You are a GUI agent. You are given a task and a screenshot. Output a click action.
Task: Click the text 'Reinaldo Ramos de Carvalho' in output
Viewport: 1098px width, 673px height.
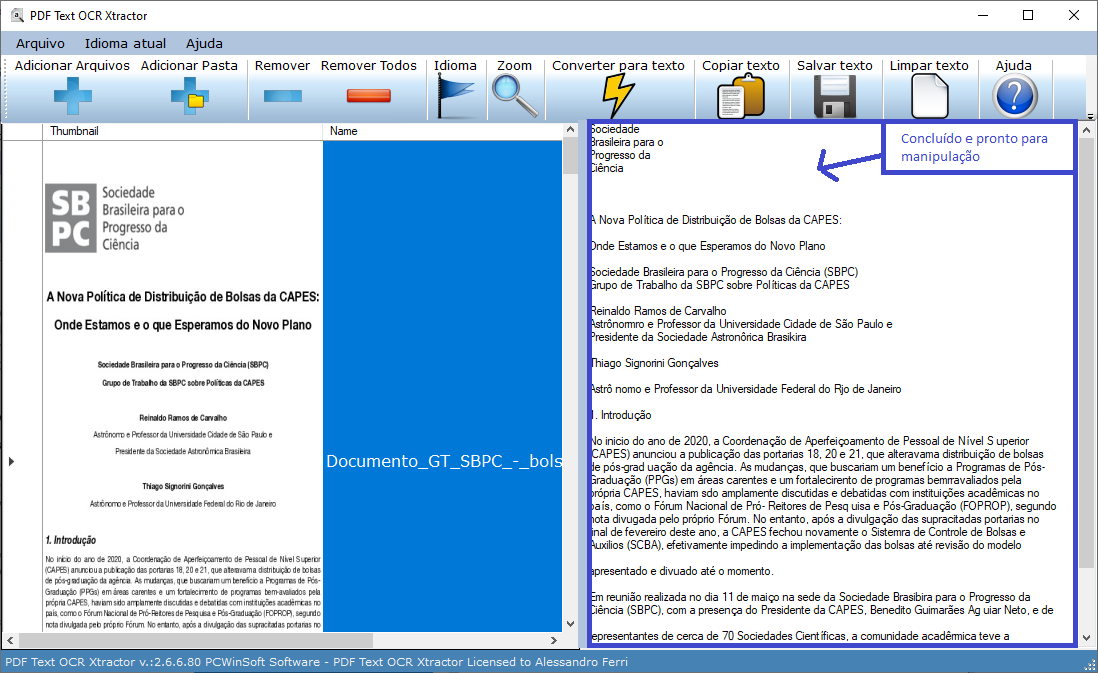tap(659, 311)
